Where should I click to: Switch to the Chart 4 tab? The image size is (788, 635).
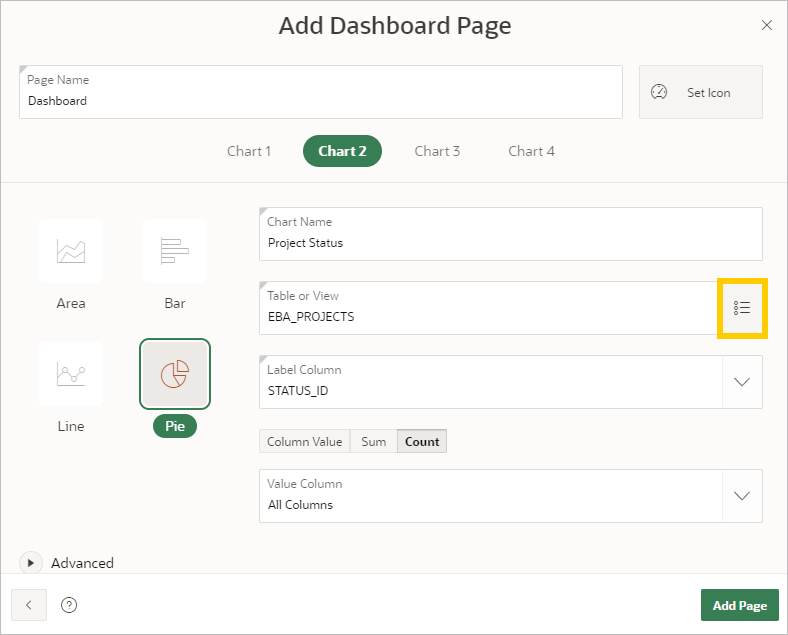[x=531, y=151]
